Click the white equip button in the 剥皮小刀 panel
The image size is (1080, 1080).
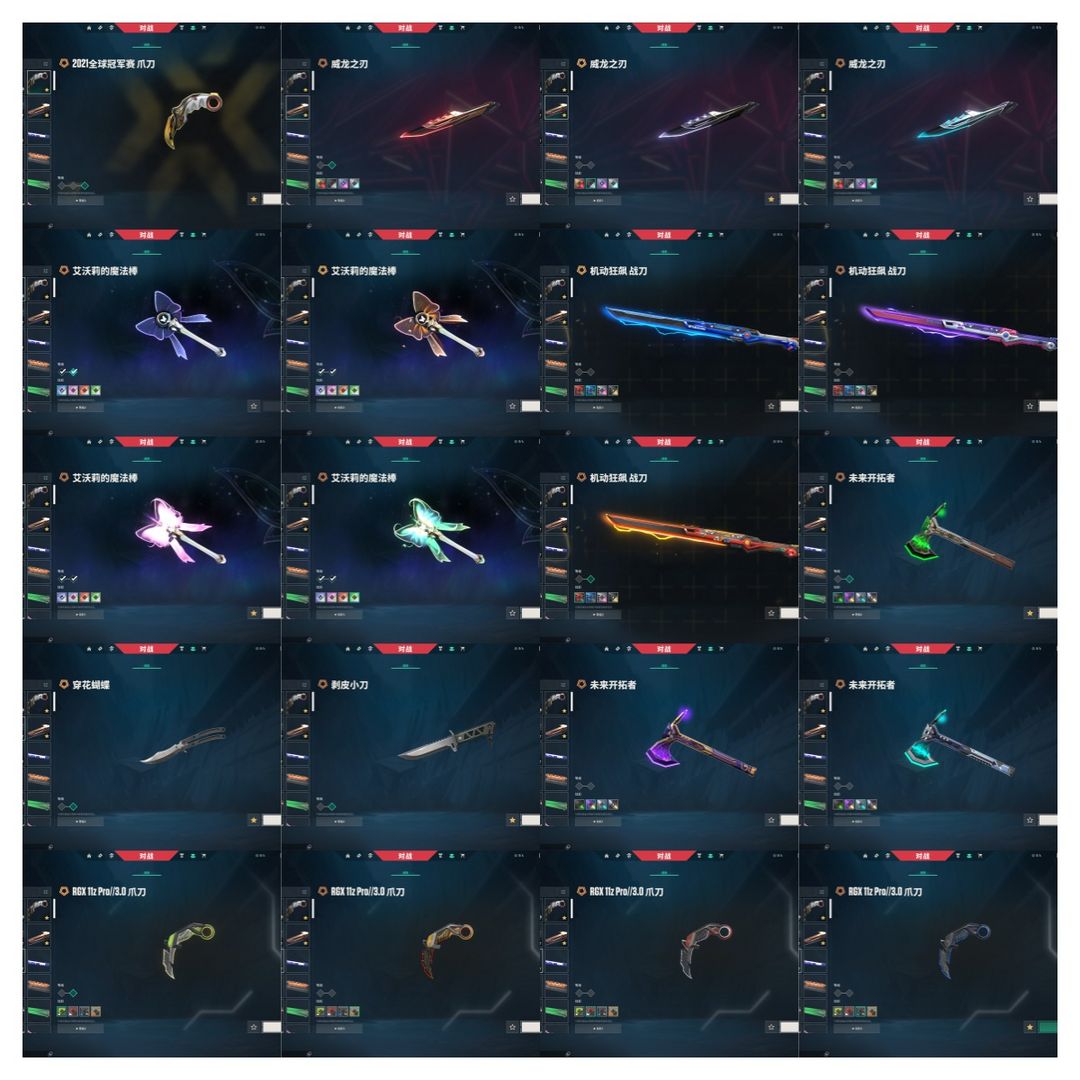531,820
